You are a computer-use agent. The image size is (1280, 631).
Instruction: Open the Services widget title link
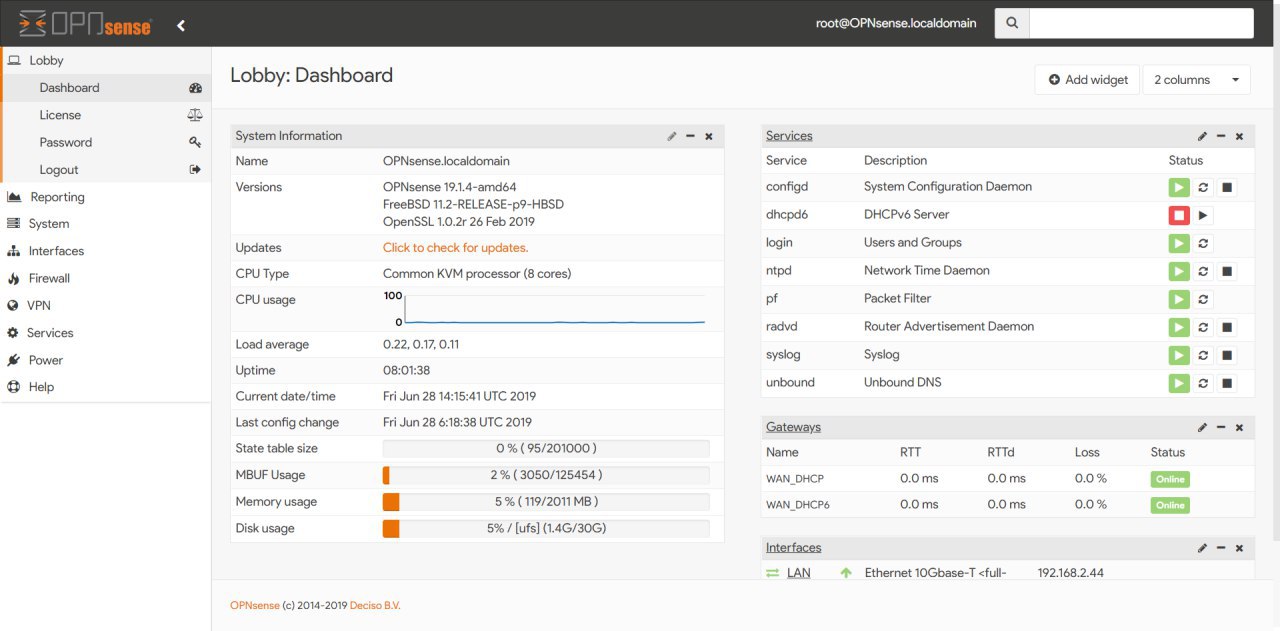789,136
